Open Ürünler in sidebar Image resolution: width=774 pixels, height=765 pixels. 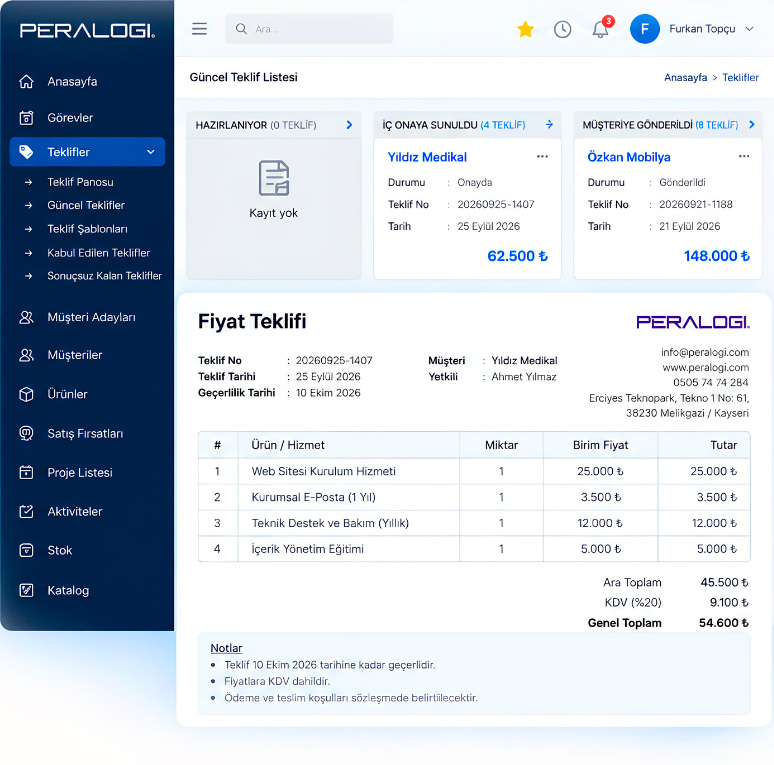(67, 394)
